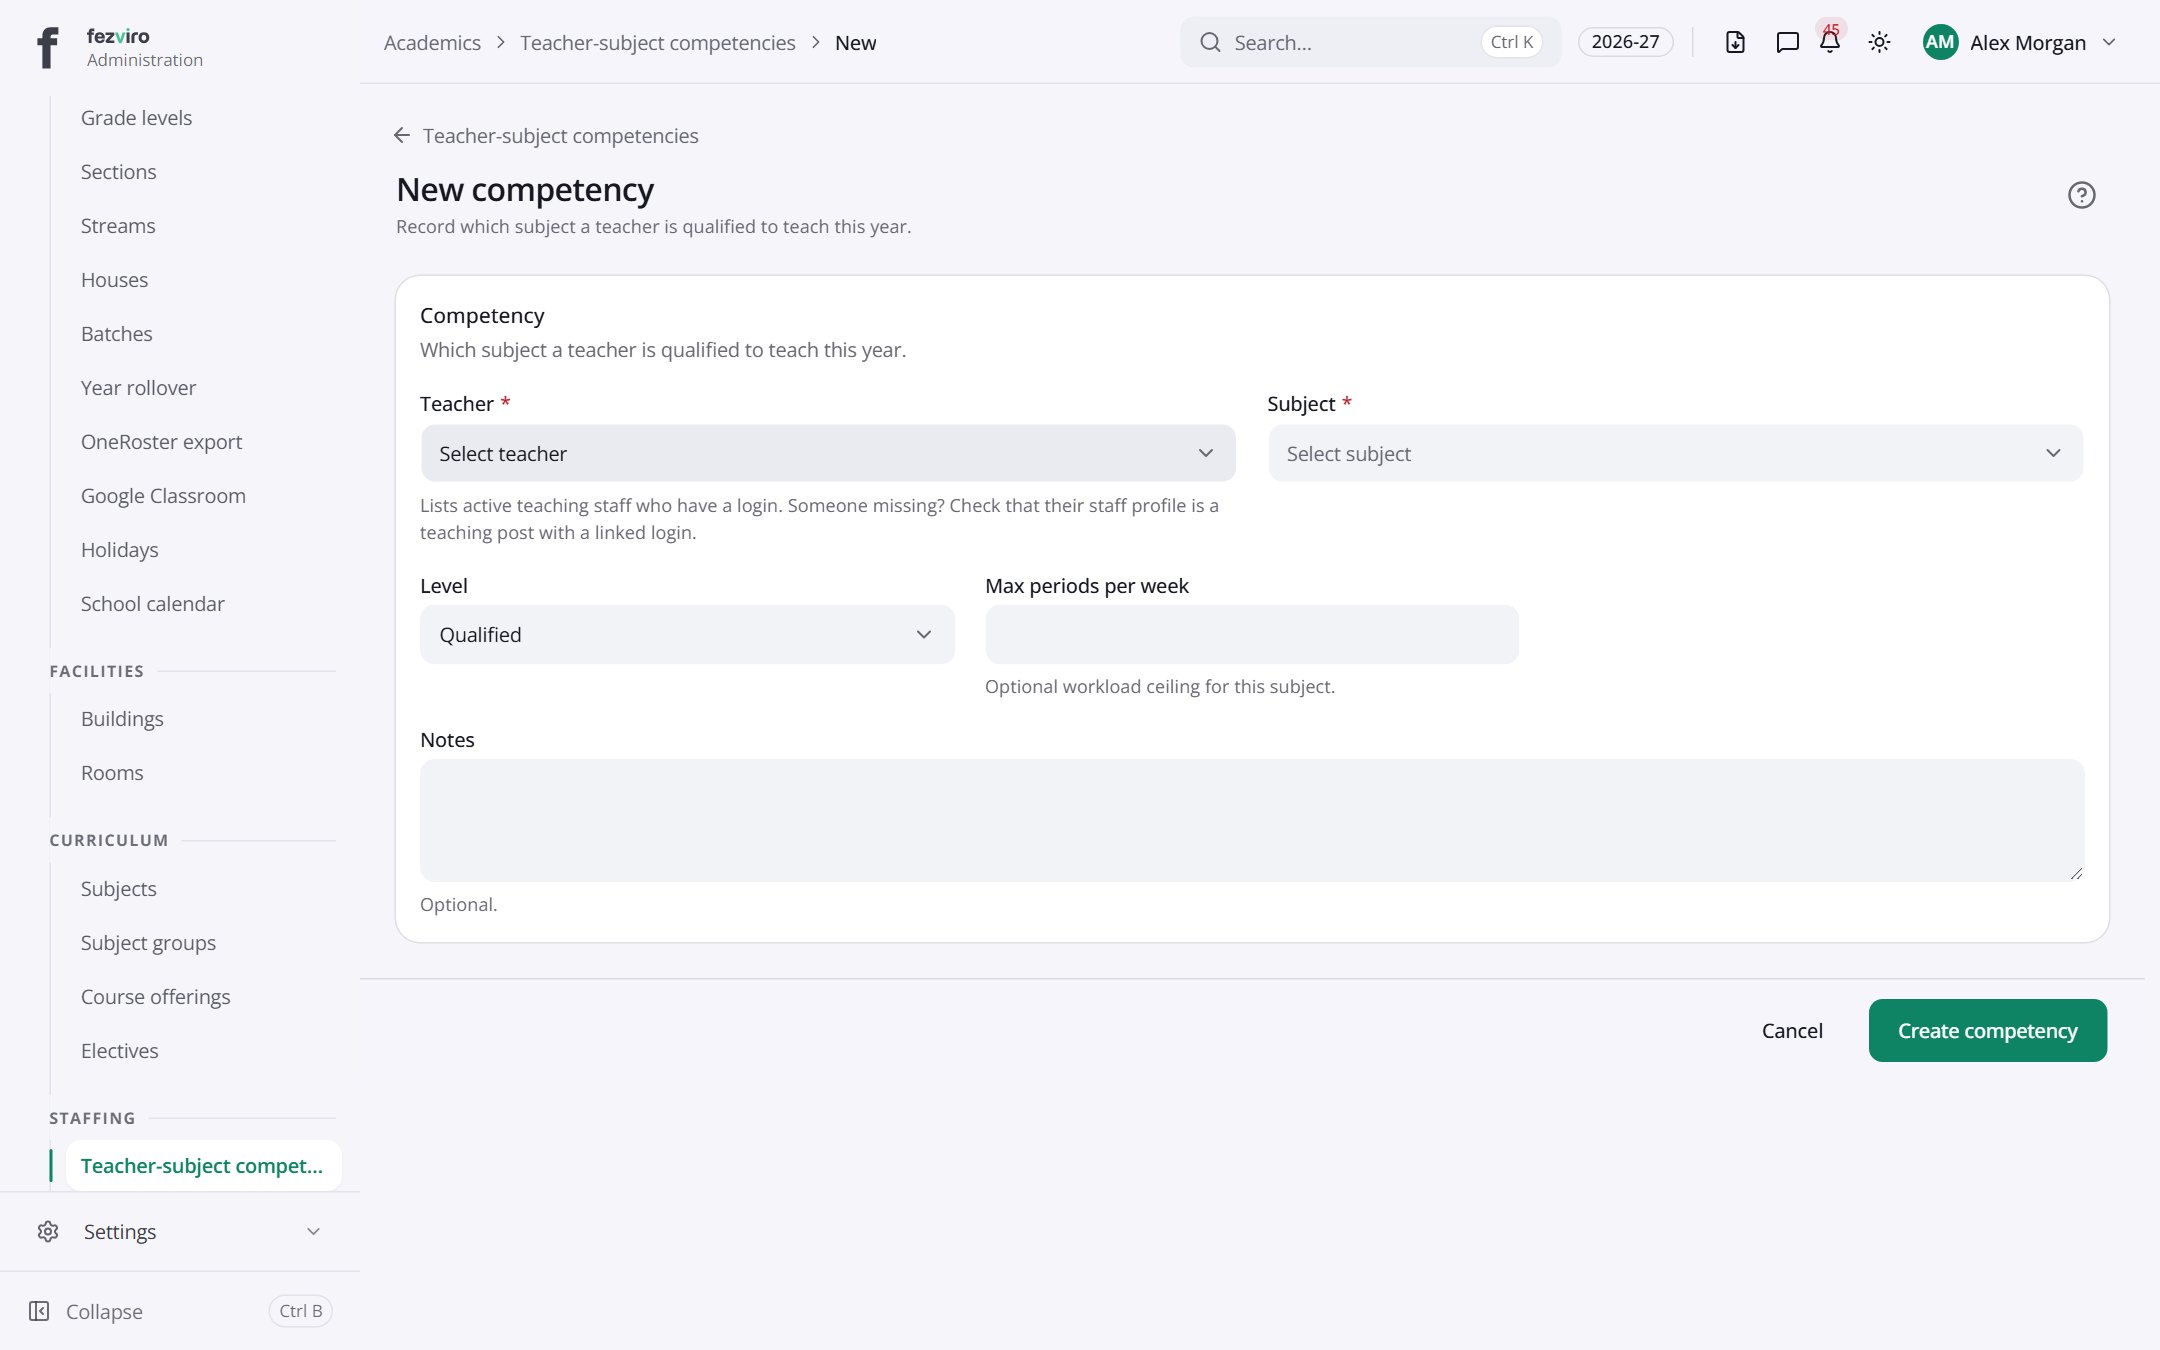Open the Alex Morgan account menu chevron
Screen dimensions: 2160x1350
coord(2109,42)
